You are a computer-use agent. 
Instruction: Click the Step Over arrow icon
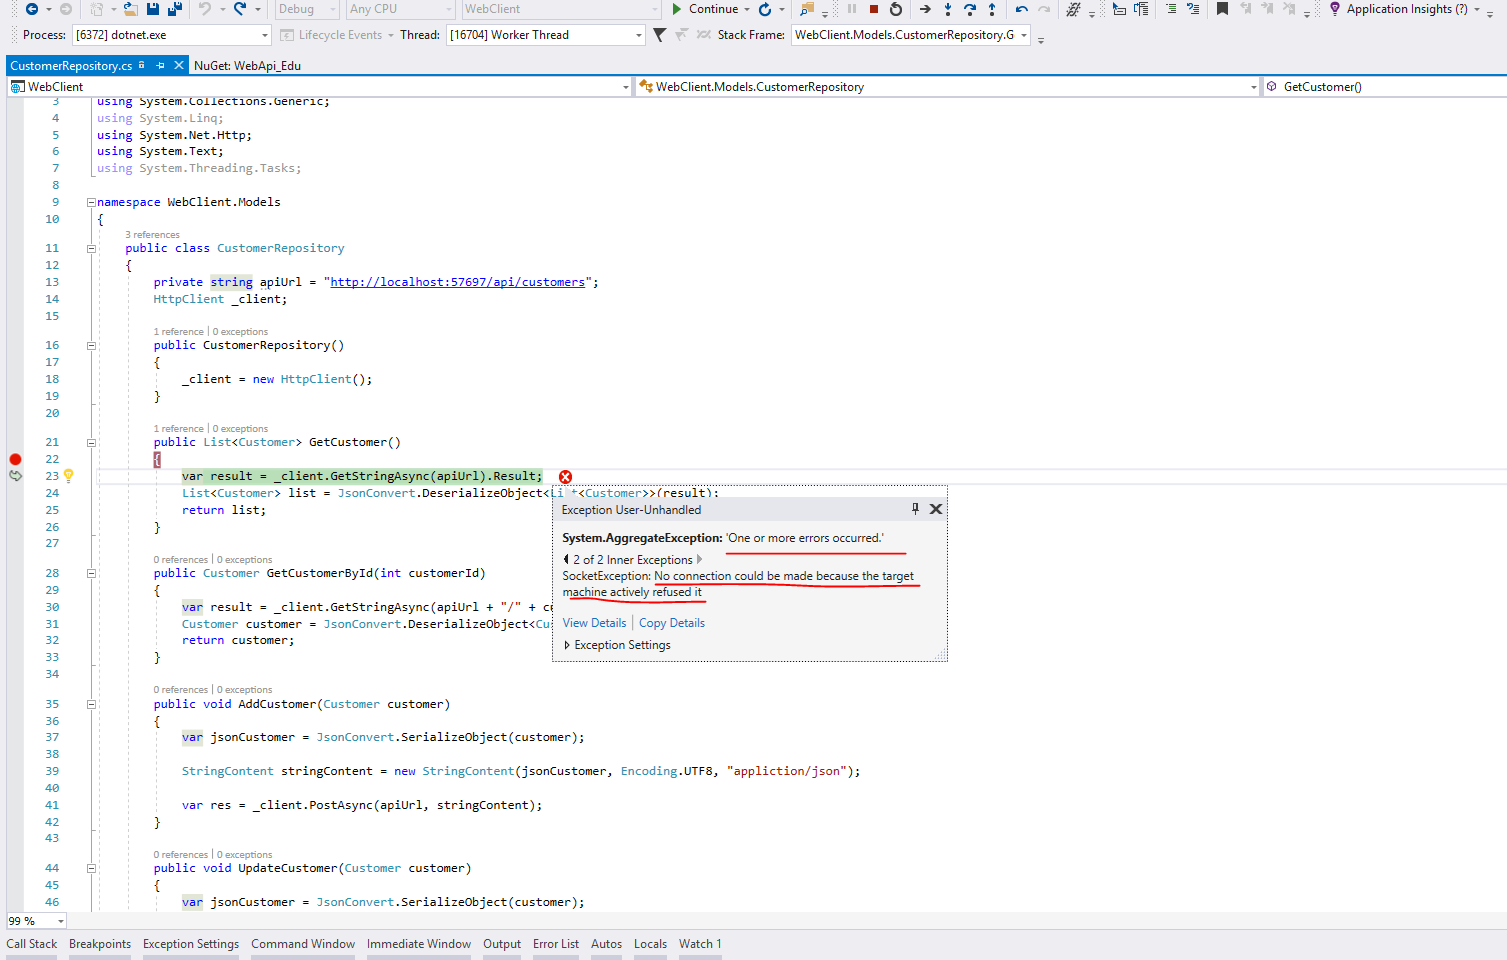pyautogui.click(x=969, y=9)
